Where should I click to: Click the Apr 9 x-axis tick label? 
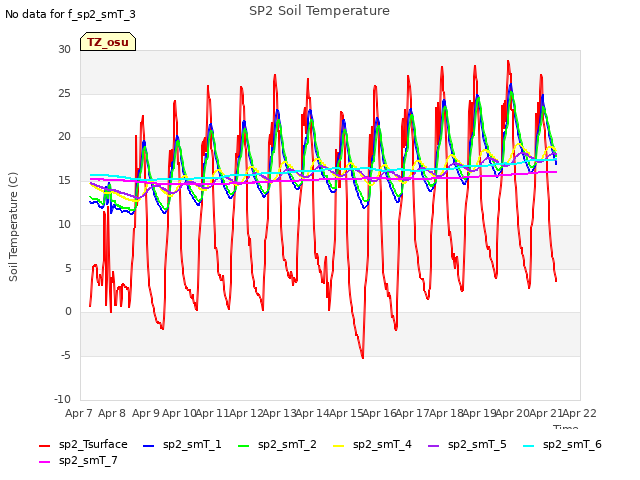coord(146,413)
